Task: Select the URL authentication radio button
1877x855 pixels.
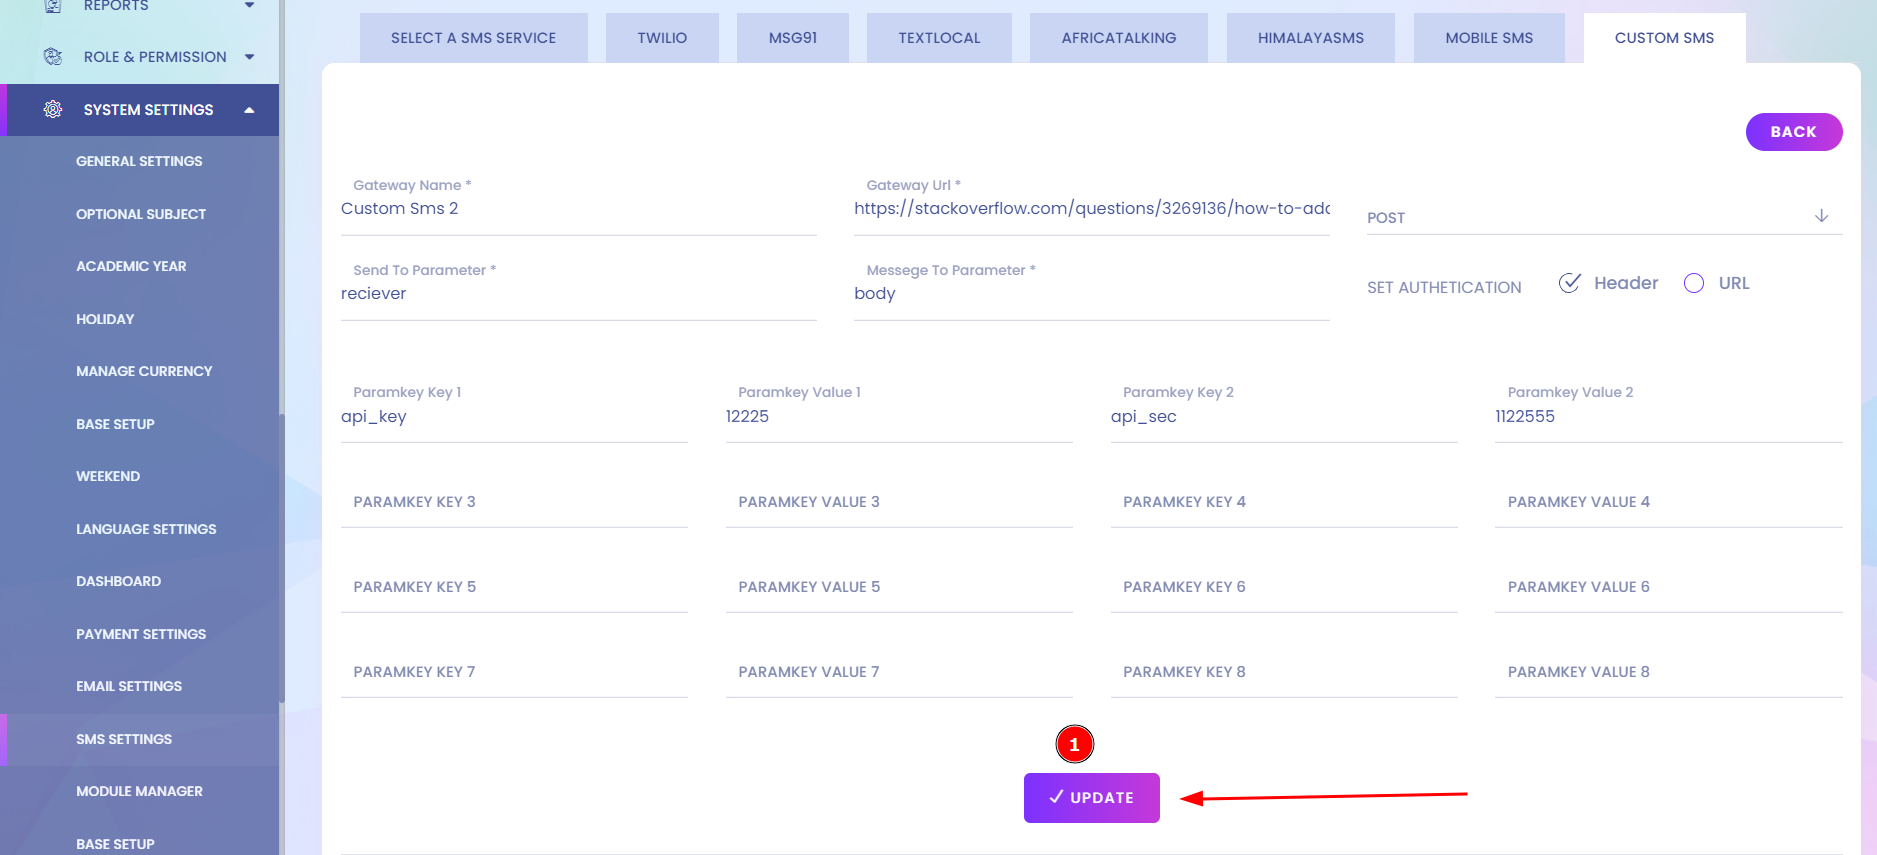Action: [1694, 283]
